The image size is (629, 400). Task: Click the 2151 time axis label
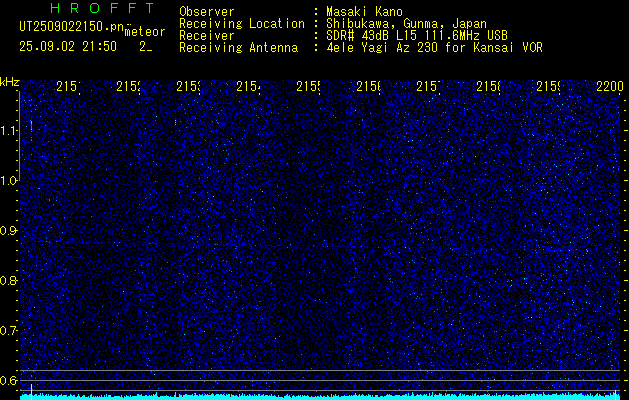point(68,86)
